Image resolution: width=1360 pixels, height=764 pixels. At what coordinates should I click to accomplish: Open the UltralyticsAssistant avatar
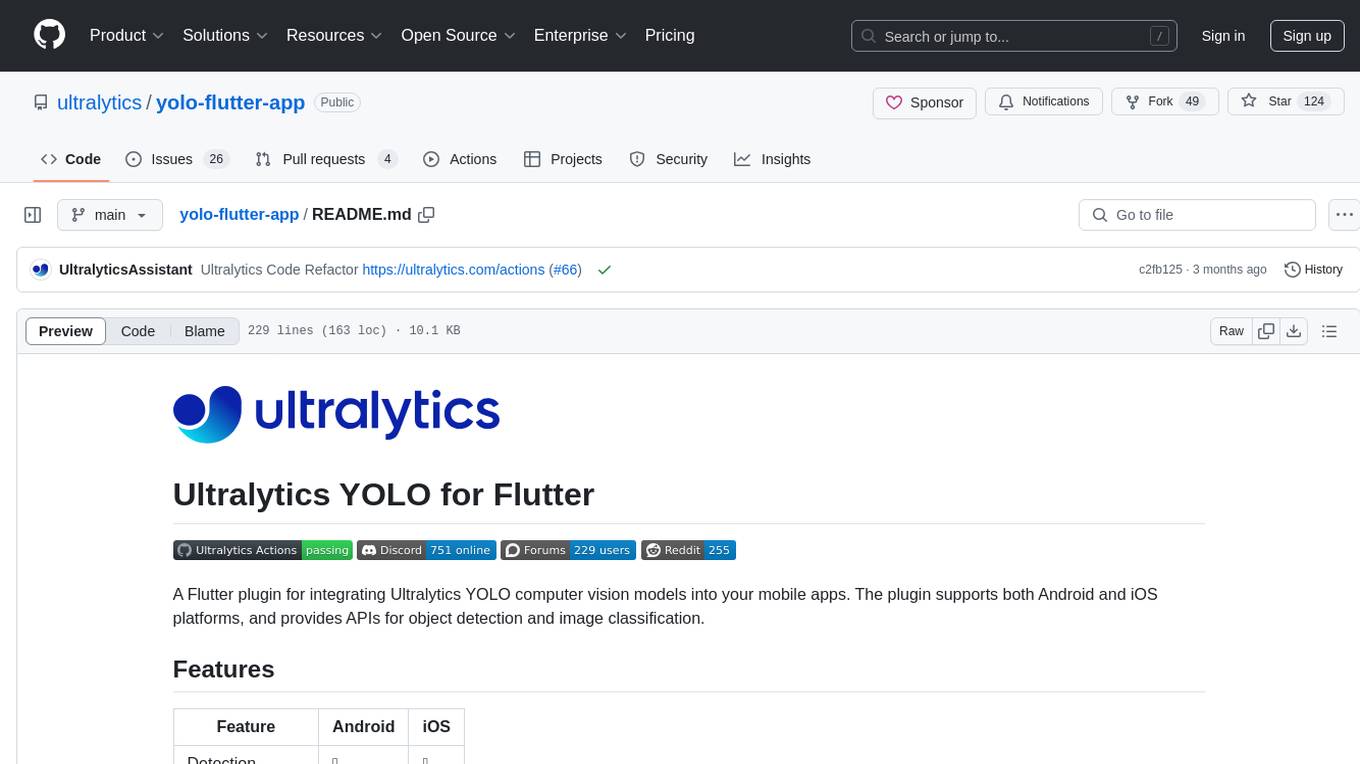[x=41, y=269]
